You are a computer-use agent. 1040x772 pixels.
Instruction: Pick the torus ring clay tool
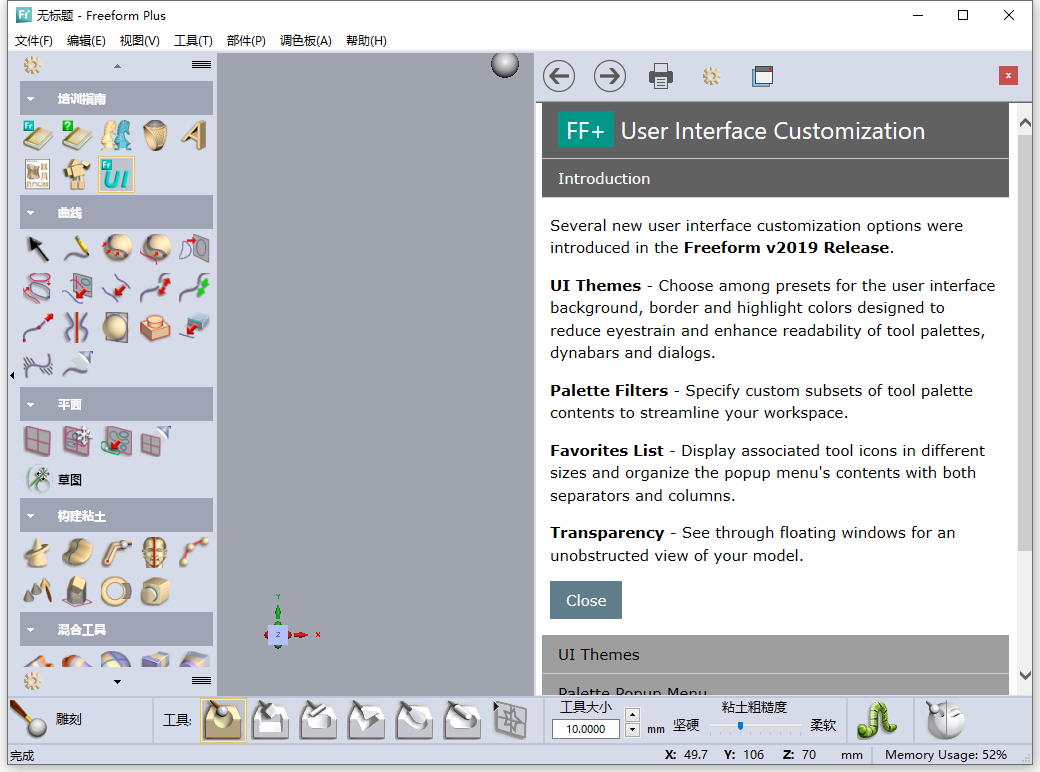pyautogui.click(x=116, y=592)
